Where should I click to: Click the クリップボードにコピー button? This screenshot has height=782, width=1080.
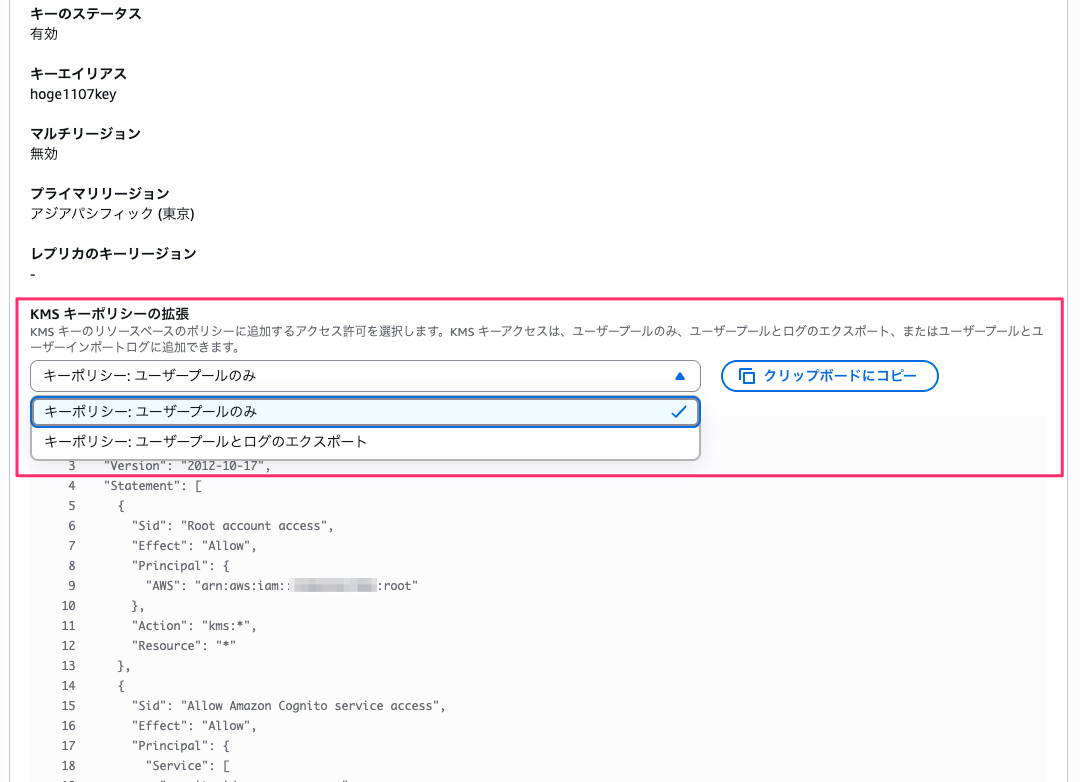(829, 376)
